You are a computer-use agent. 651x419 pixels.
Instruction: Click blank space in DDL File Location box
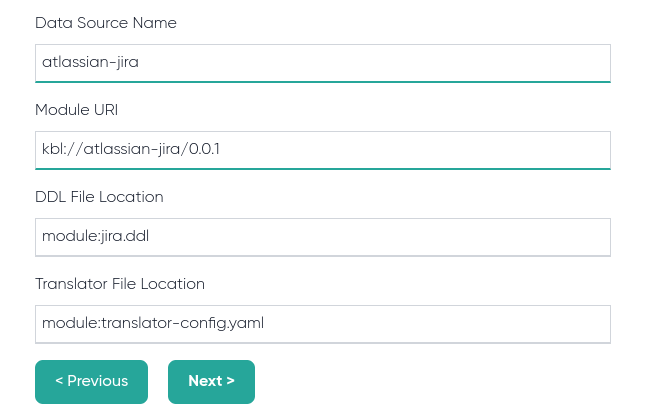coord(380,237)
